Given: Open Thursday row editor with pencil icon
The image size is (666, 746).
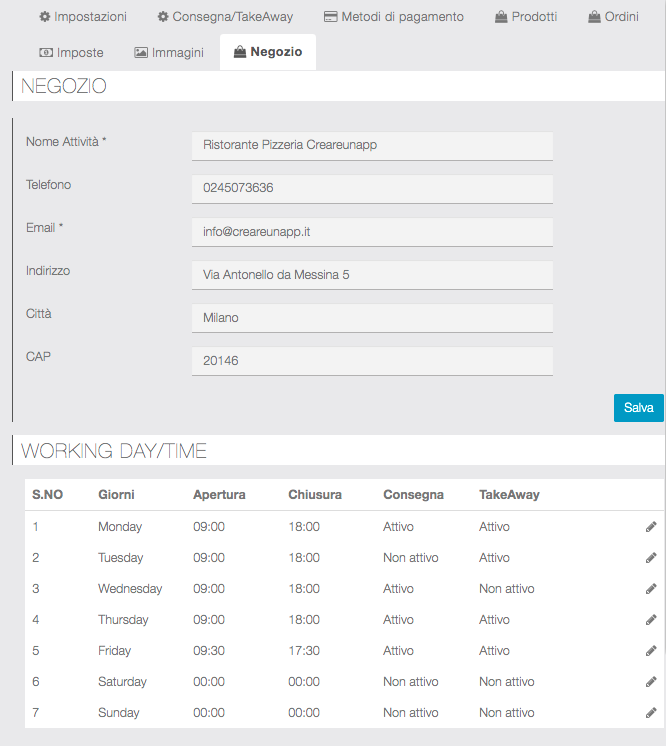Looking at the screenshot, I should 651,620.
